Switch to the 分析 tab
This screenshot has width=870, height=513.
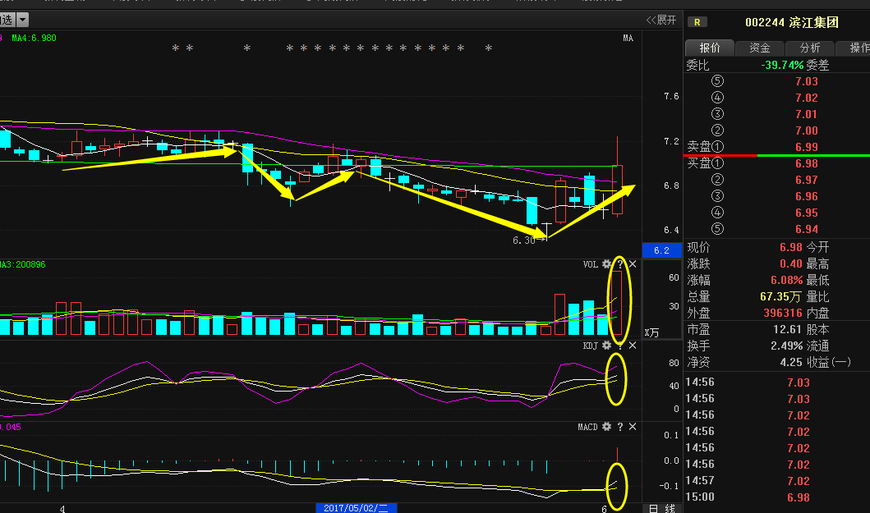tap(810, 48)
